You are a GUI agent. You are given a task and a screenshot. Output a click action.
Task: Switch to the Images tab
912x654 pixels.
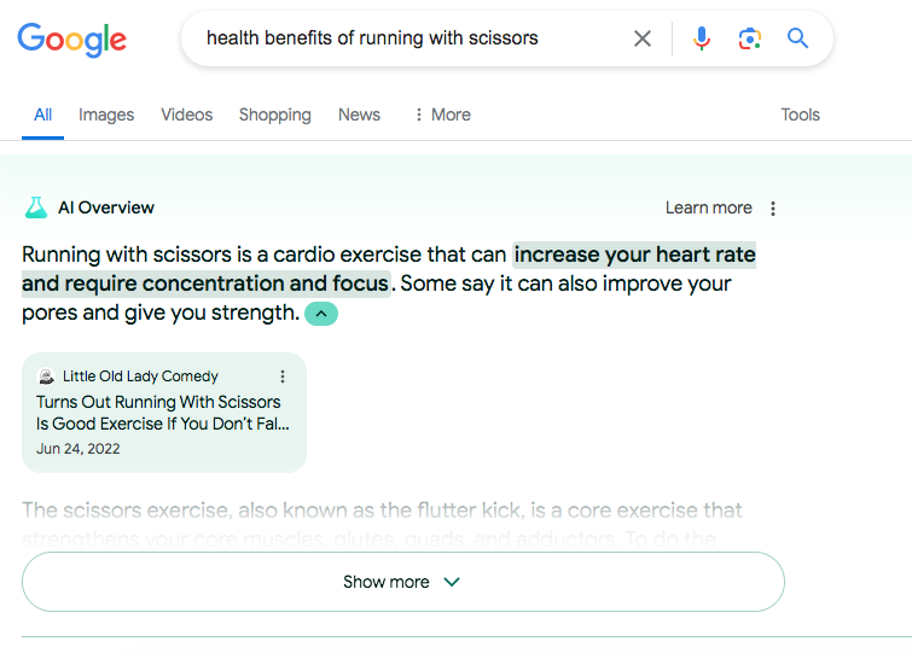(x=106, y=115)
